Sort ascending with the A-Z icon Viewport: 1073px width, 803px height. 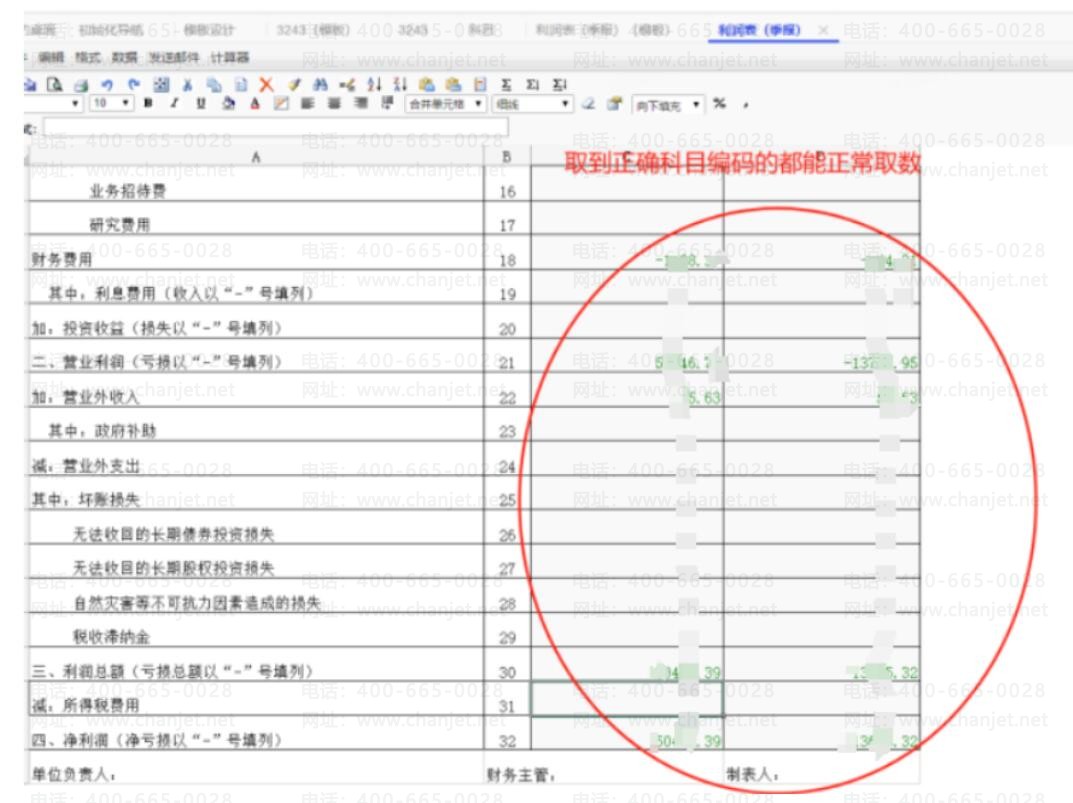pos(374,85)
